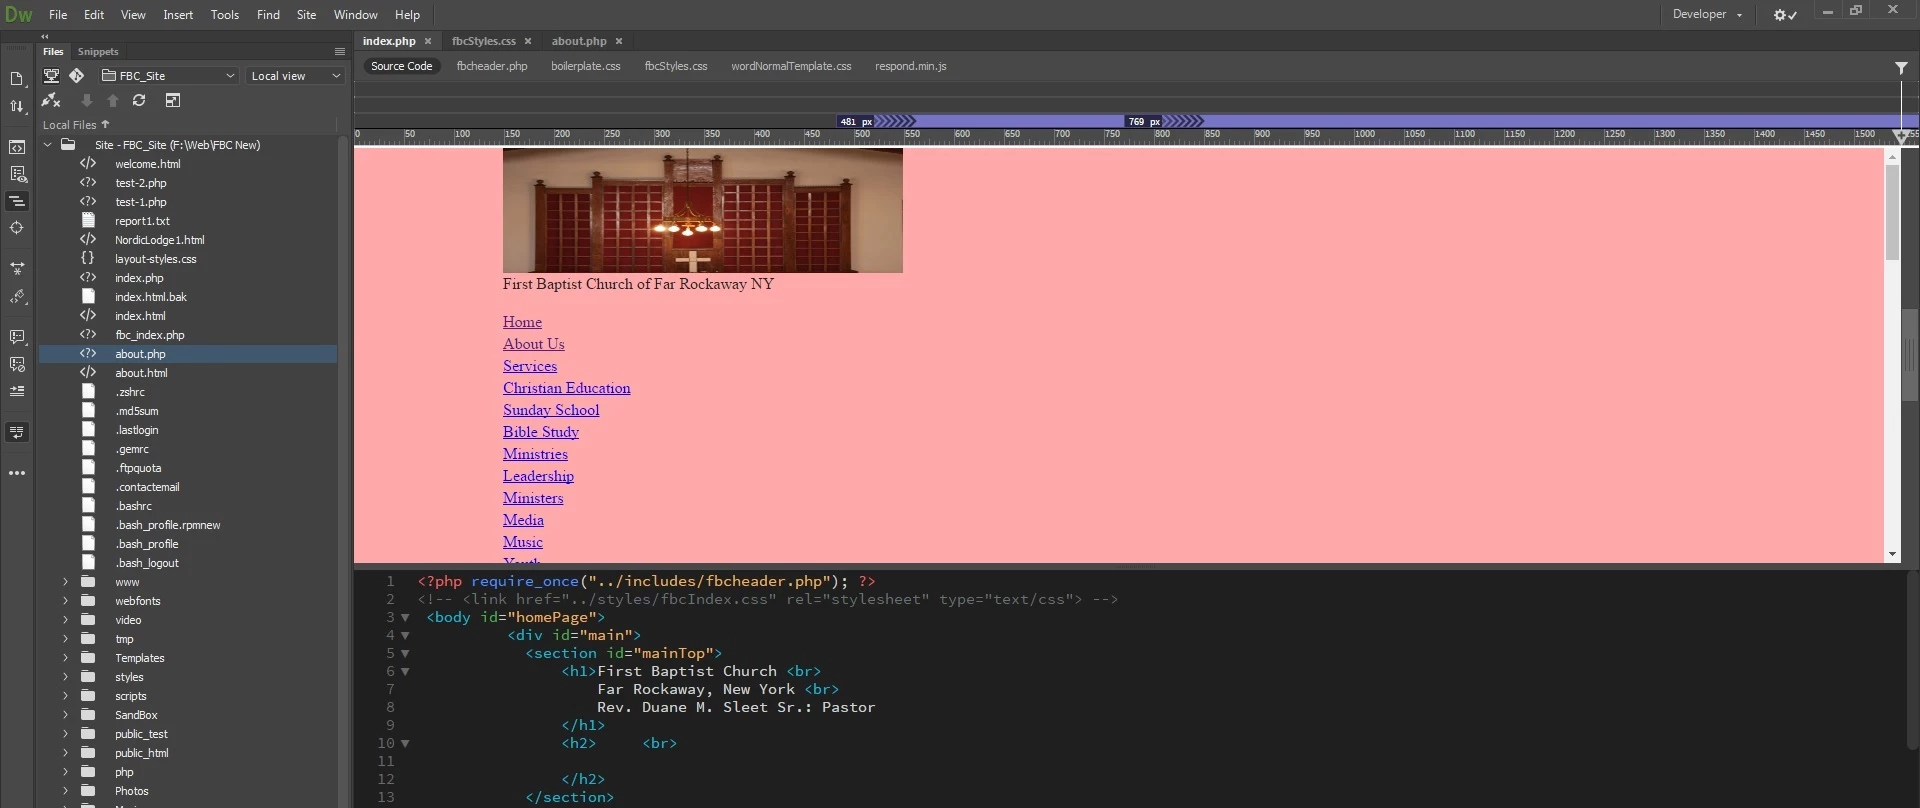Remove comment with crossed bubble icon

16,364
